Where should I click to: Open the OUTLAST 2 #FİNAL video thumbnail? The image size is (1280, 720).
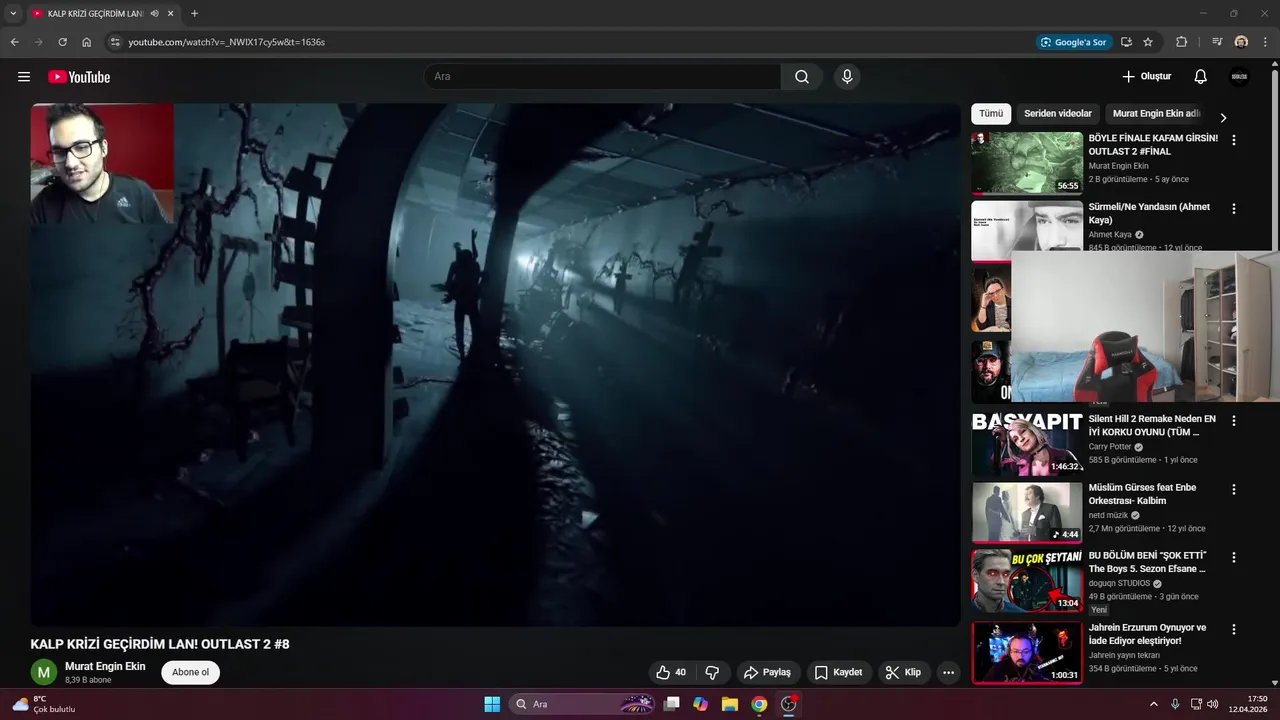(1027, 163)
